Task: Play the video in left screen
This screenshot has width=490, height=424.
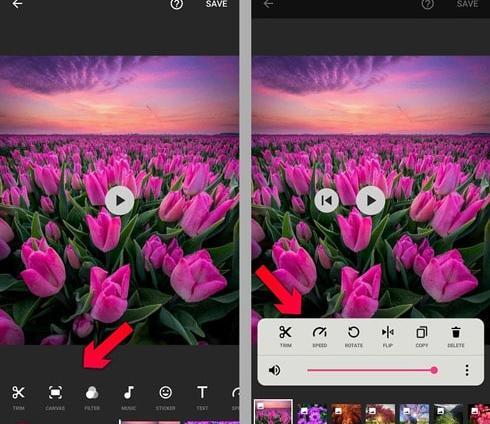Action: (x=120, y=201)
